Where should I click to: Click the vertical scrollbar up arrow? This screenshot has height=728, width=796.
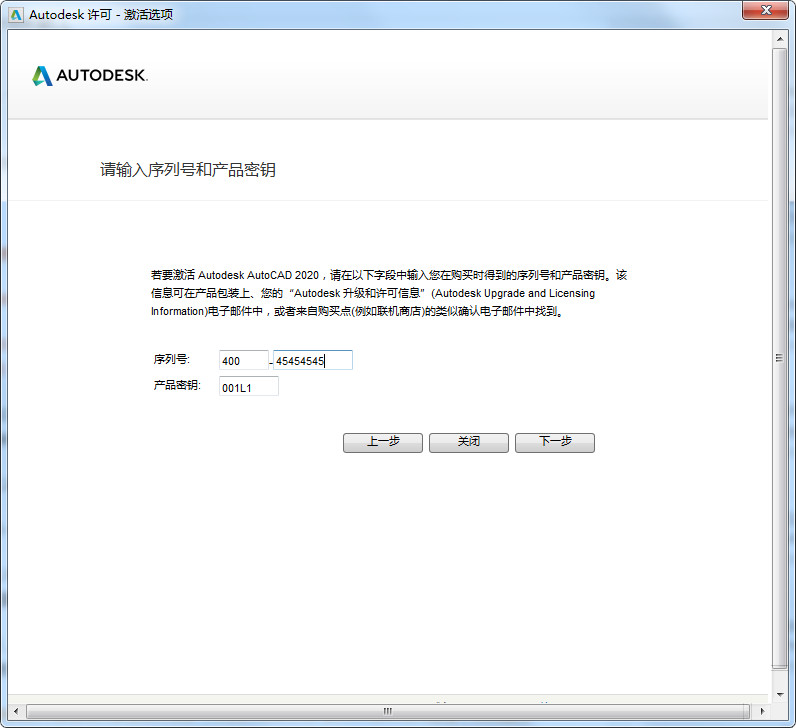point(780,39)
